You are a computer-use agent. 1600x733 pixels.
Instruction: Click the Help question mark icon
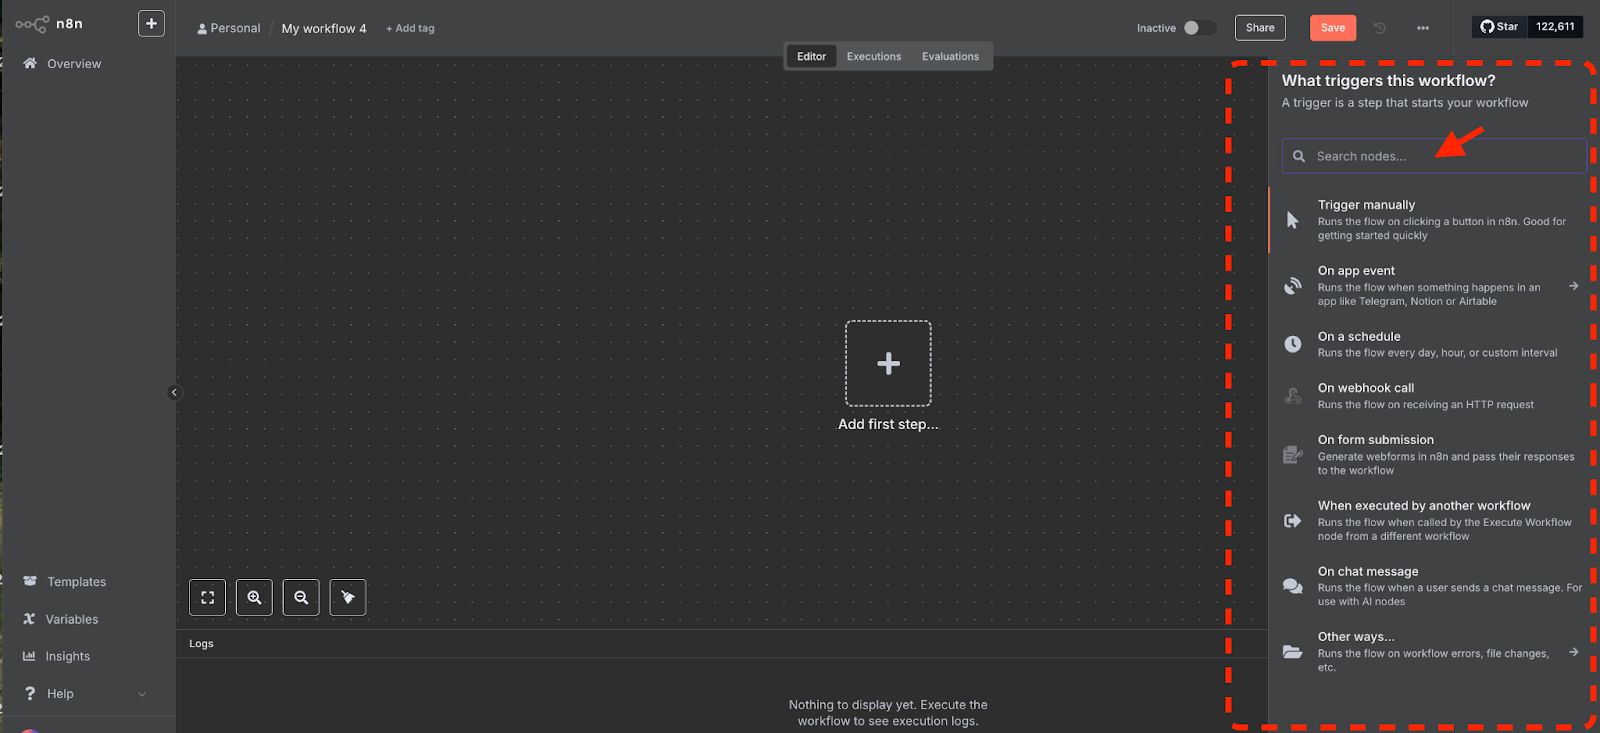point(30,693)
